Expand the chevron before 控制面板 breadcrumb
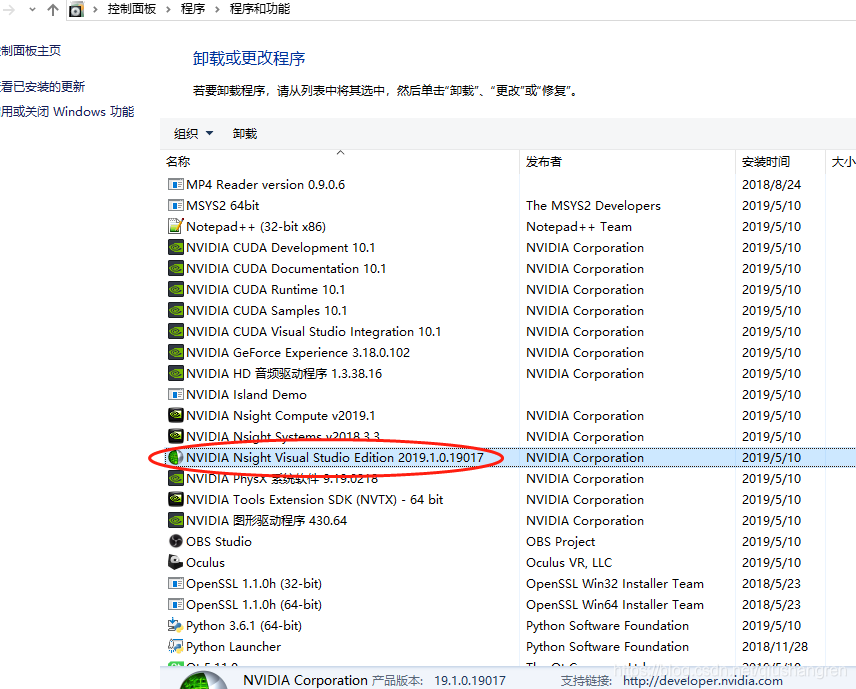The image size is (856, 689). 96,9
